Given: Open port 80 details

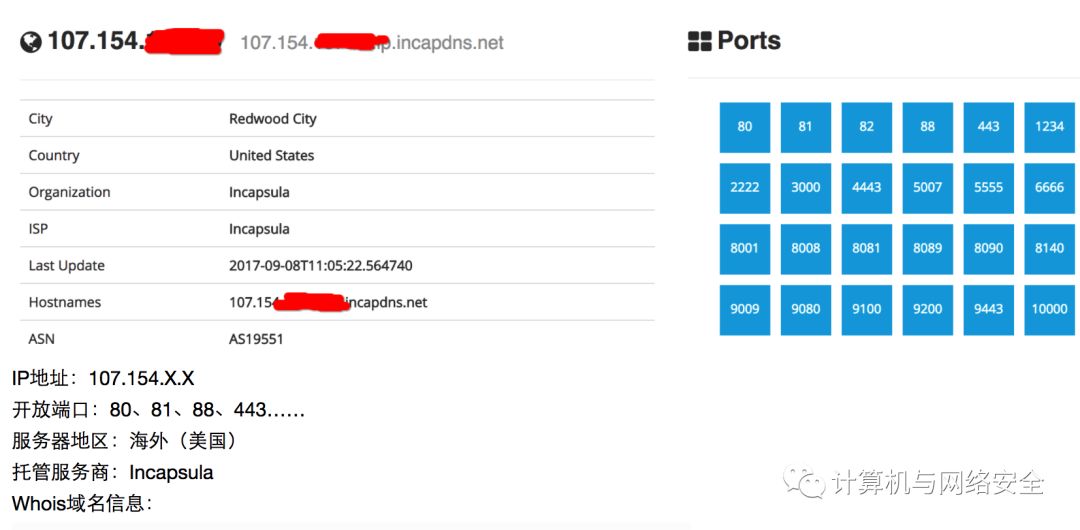Looking at the screenshot, I should (745, 127).
